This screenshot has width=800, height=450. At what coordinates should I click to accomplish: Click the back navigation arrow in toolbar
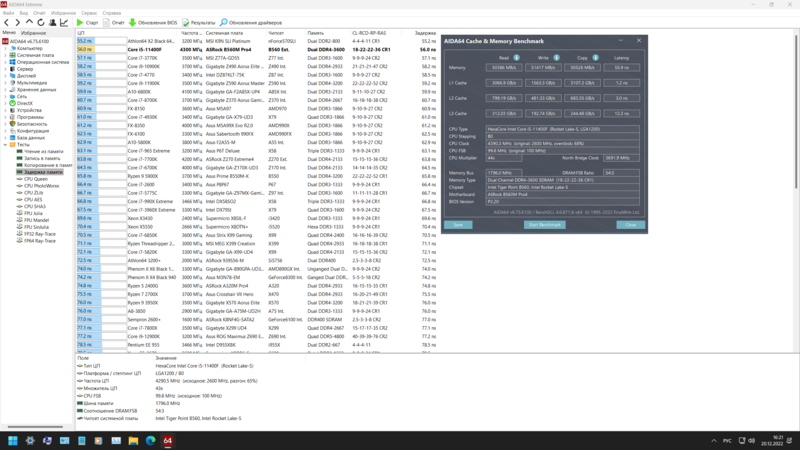[x=7, y=22]
